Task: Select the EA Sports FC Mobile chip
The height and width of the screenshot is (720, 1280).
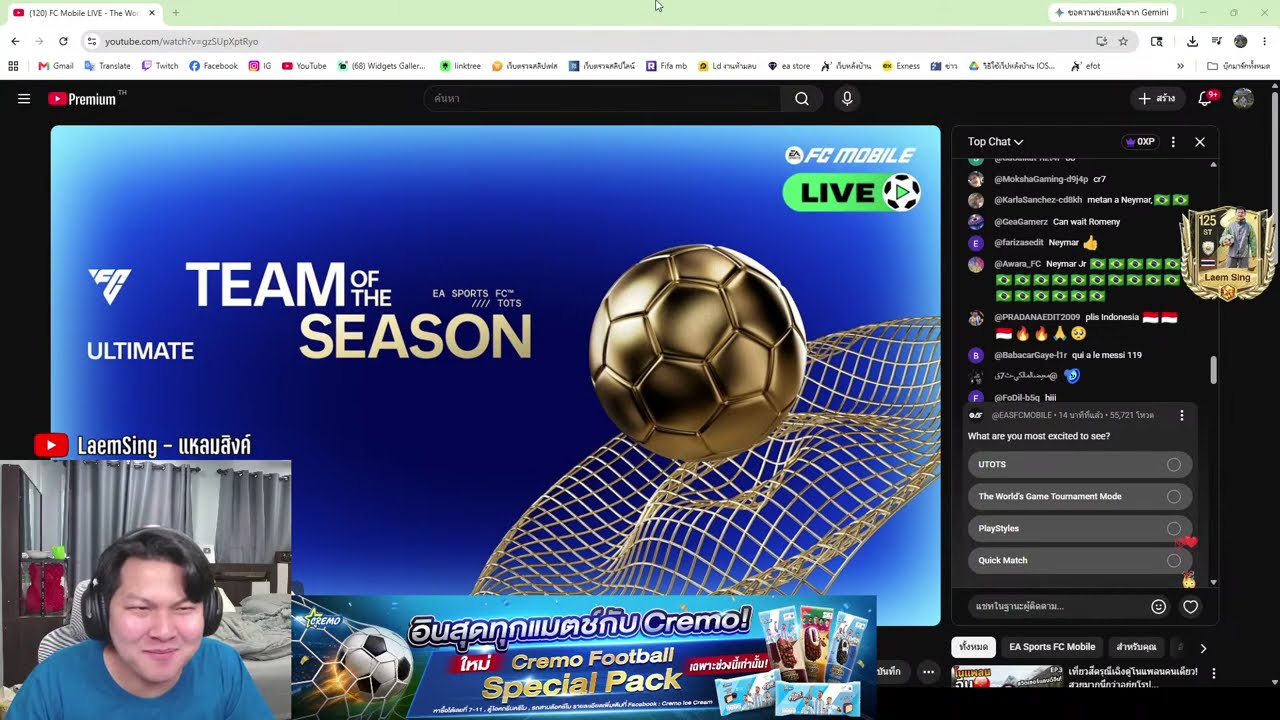Action: click(1052, 647)
